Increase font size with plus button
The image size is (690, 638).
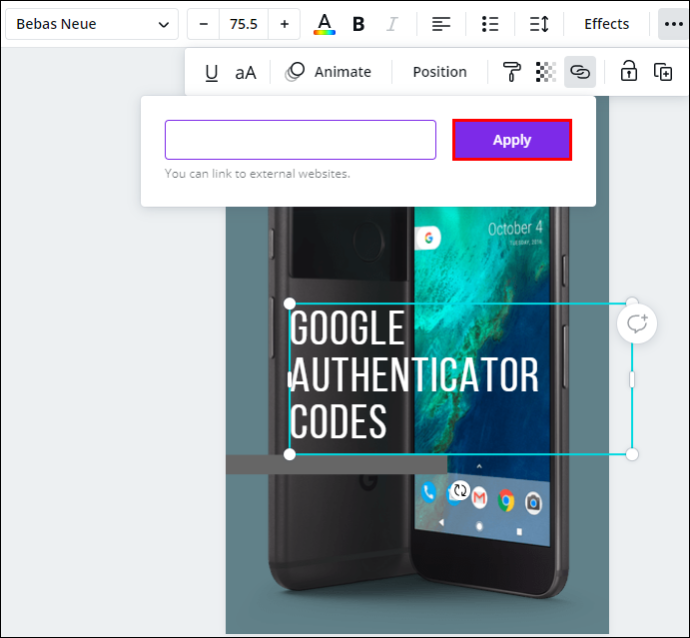click(x=284, y=24)
